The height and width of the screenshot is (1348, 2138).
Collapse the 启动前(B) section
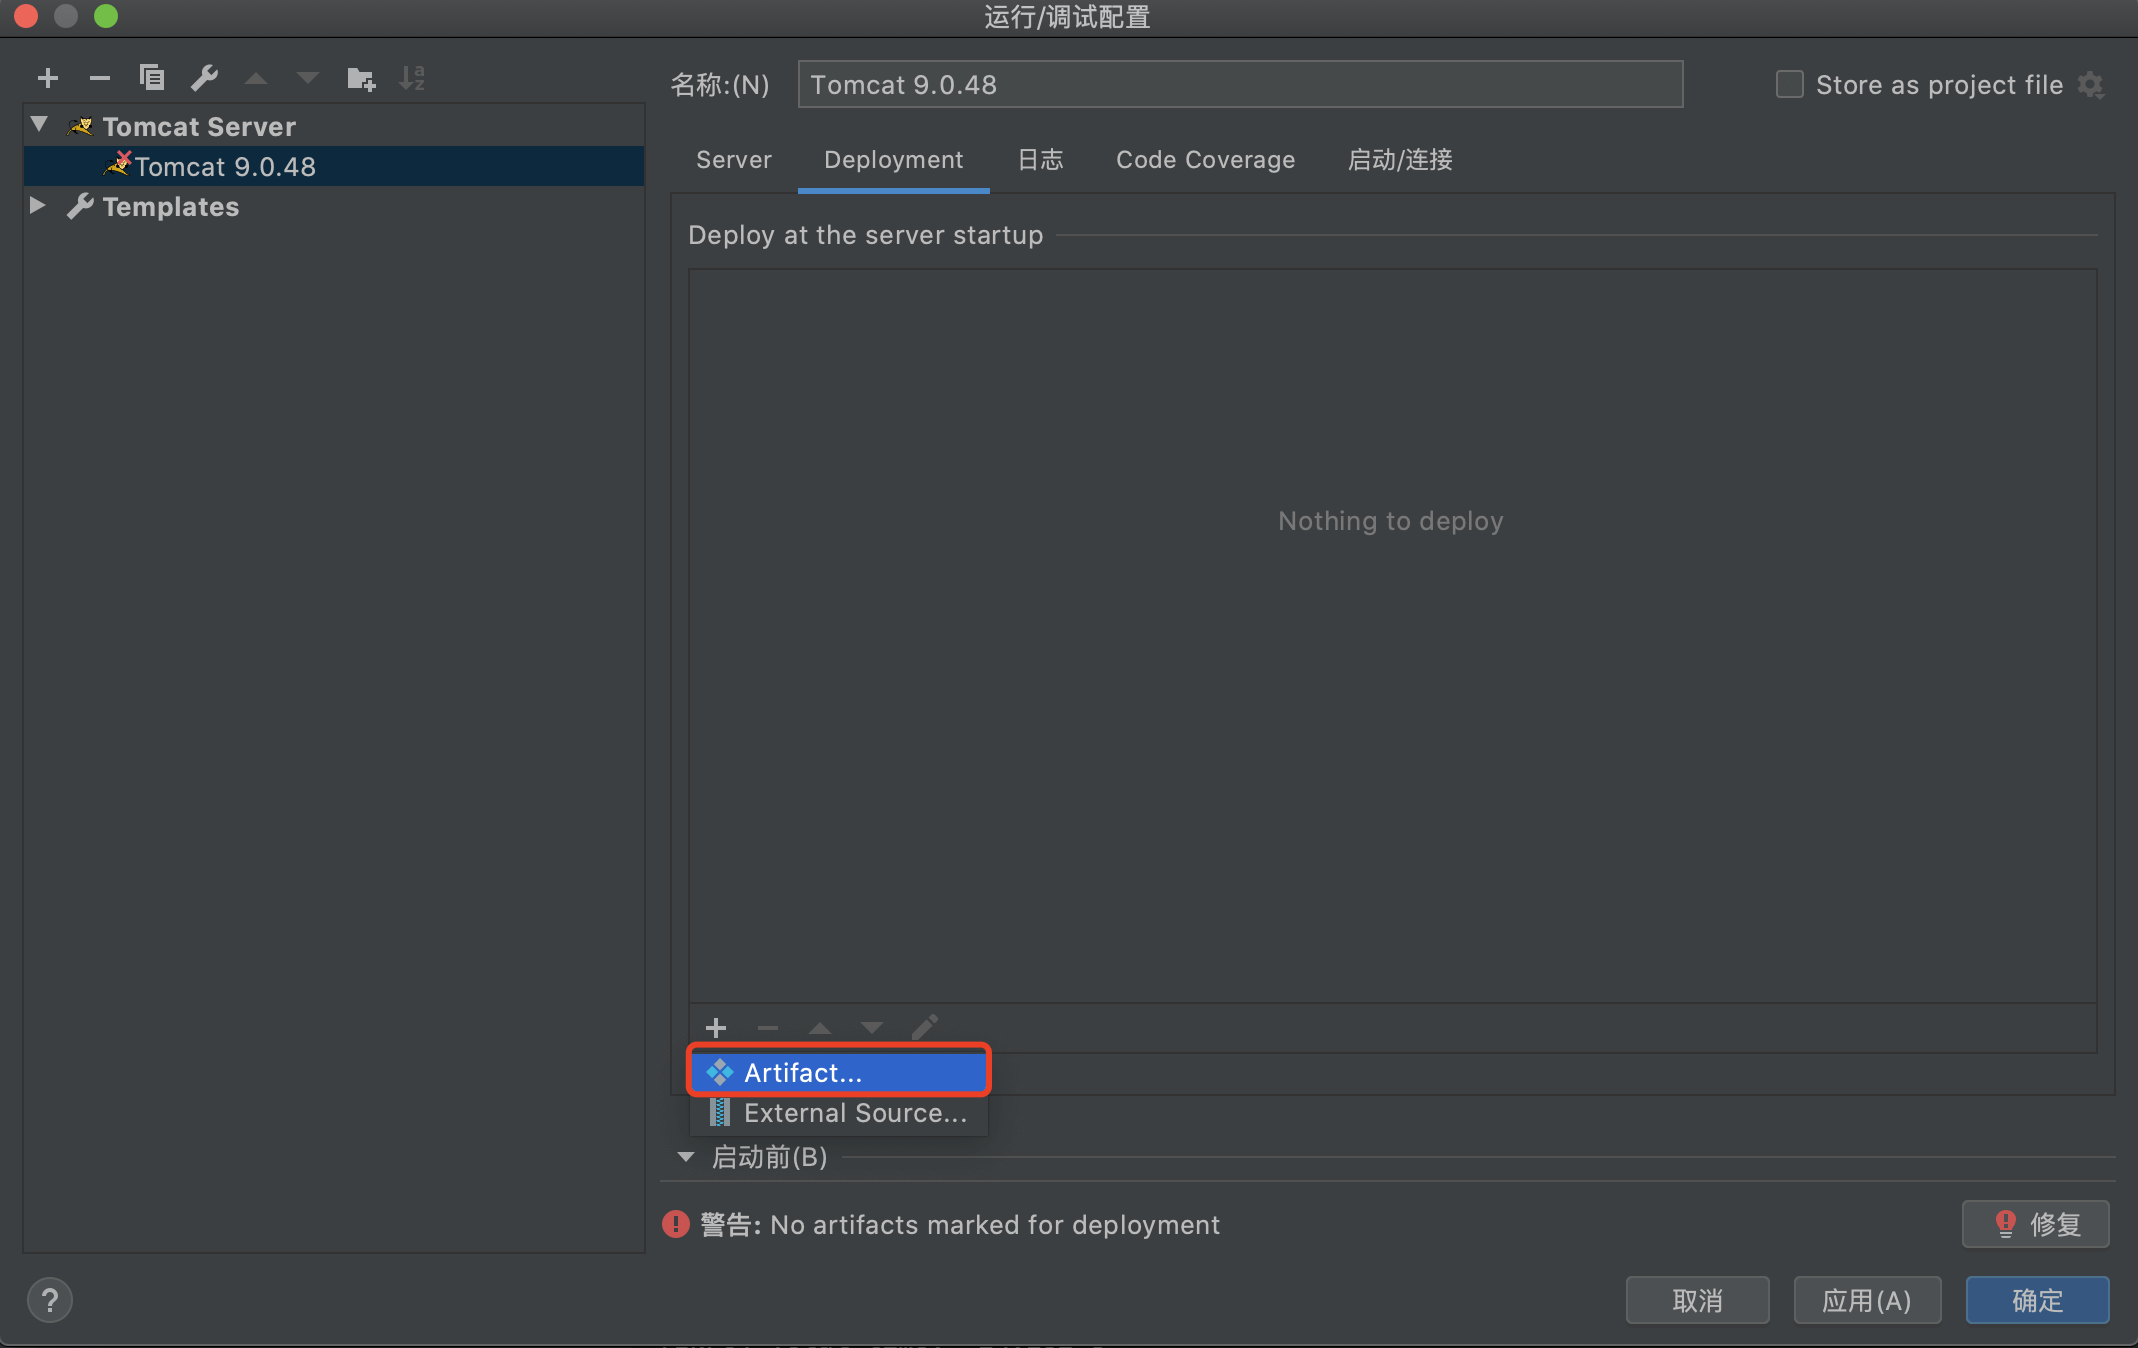tap(686, 1157)
